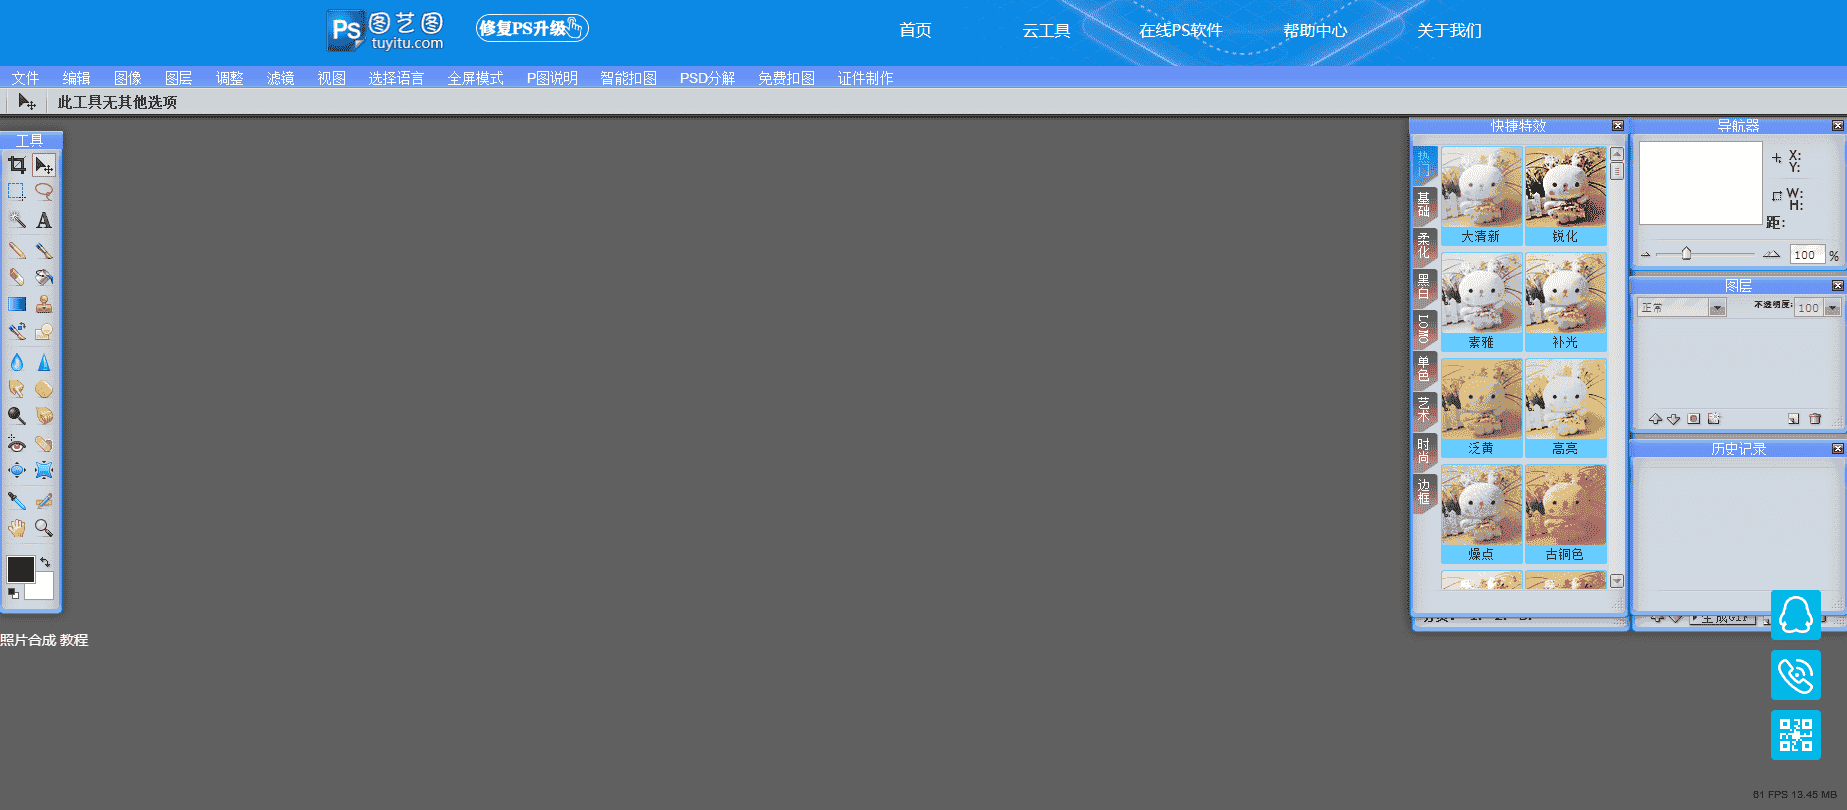Select the Crop tool
Screen dimensions: 1847x810
[17, 165]
